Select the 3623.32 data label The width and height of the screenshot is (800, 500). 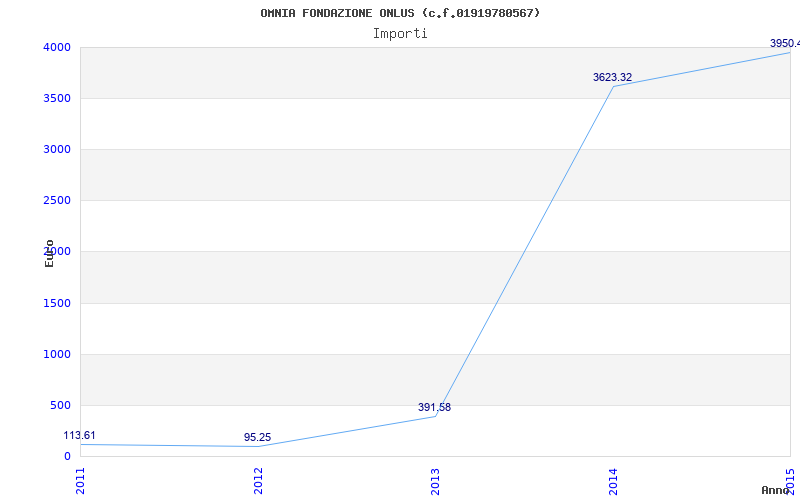pos(612,77)
